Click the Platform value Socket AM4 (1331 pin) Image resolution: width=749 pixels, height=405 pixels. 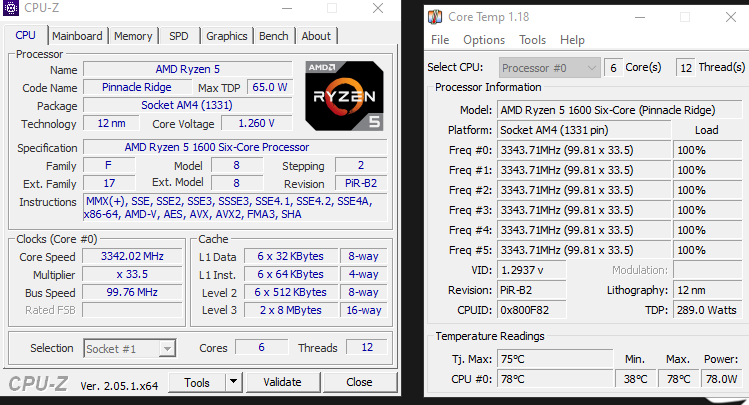click(584, 130)
